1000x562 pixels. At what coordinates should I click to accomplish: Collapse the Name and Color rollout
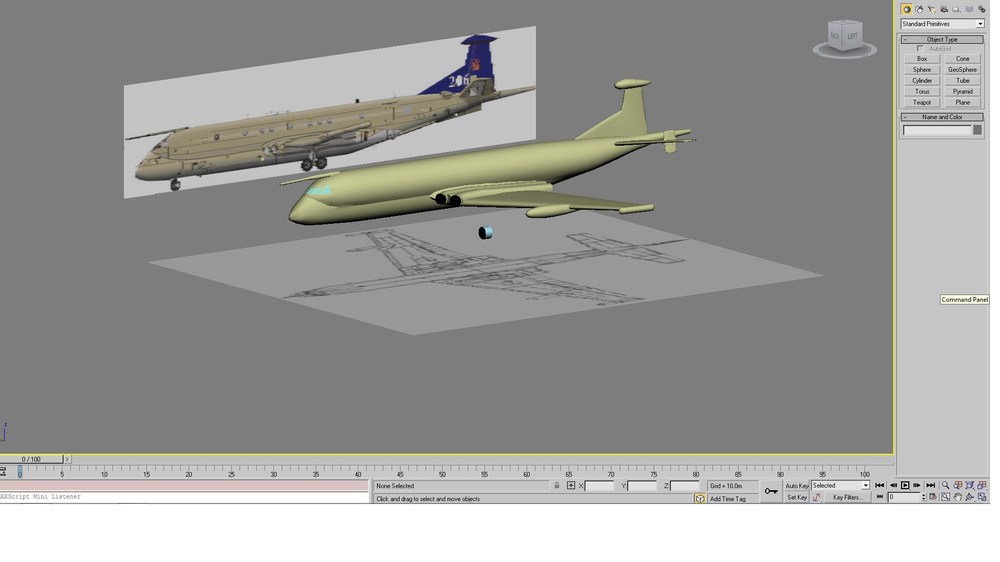942,117
